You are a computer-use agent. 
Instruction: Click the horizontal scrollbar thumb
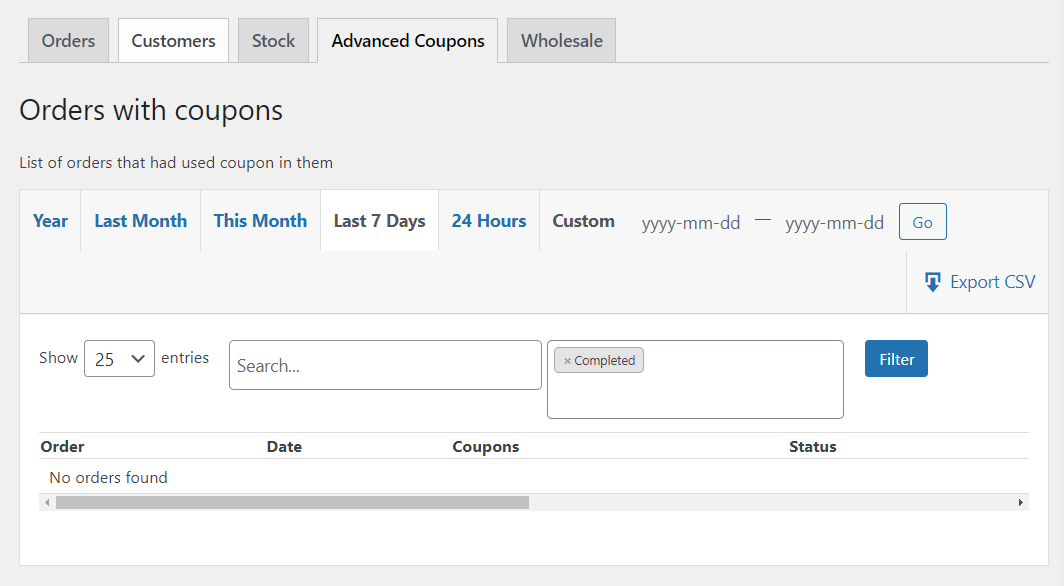(292, 503)
